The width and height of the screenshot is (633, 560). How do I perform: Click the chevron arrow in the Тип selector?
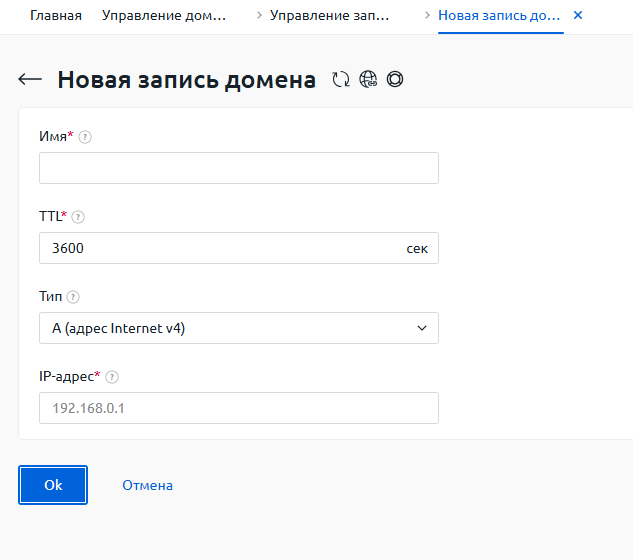pyautogui.click(x=421, y=328)
